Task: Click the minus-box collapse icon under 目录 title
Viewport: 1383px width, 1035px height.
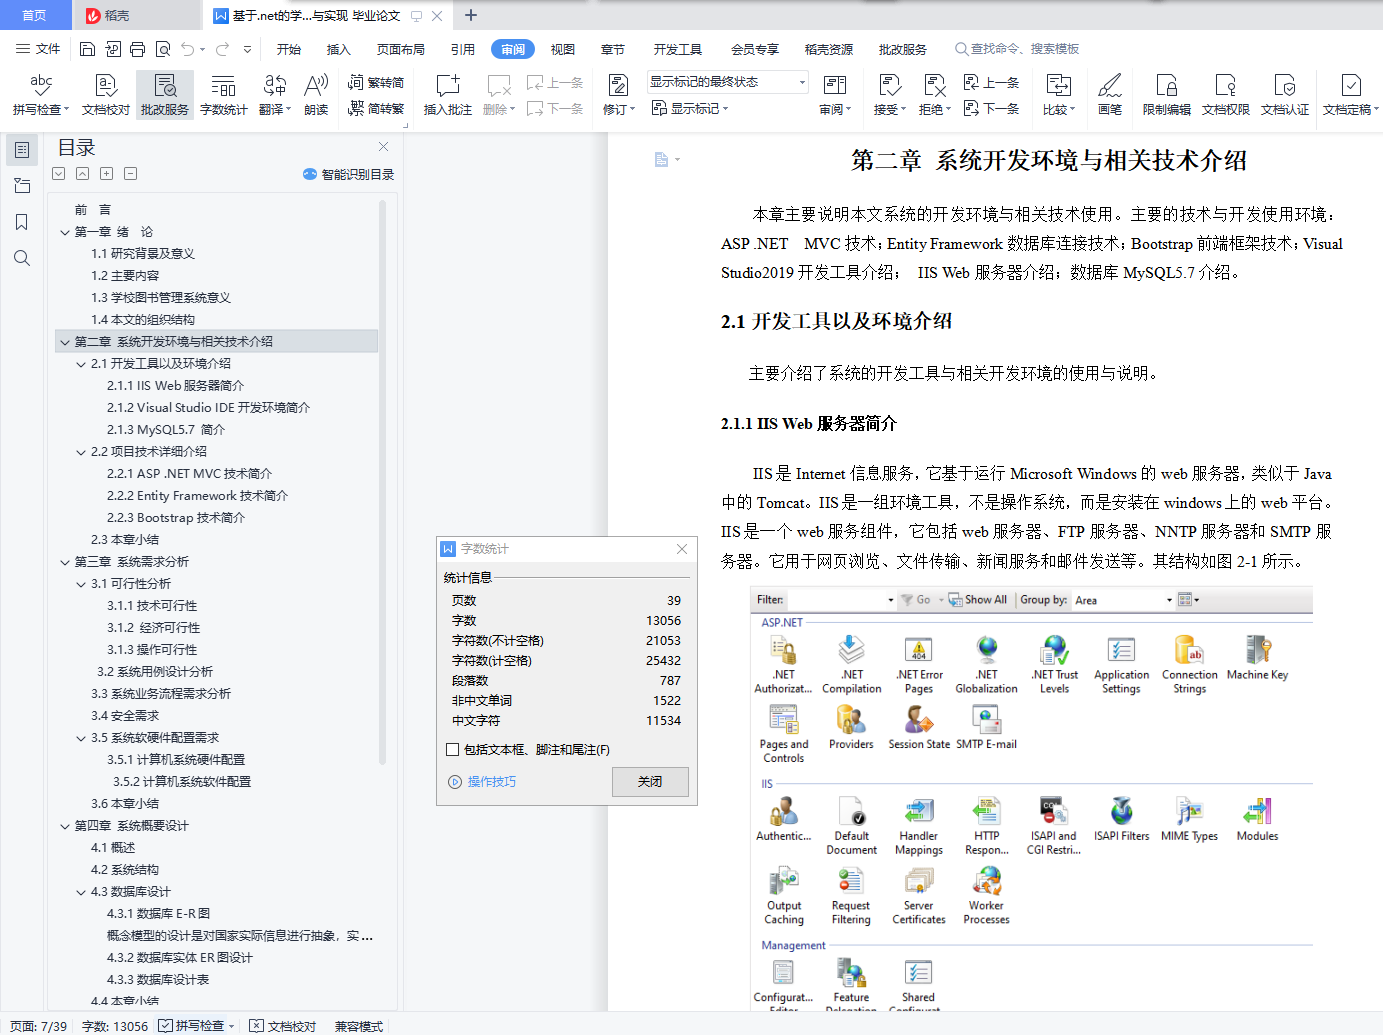Action: (131, 174)
